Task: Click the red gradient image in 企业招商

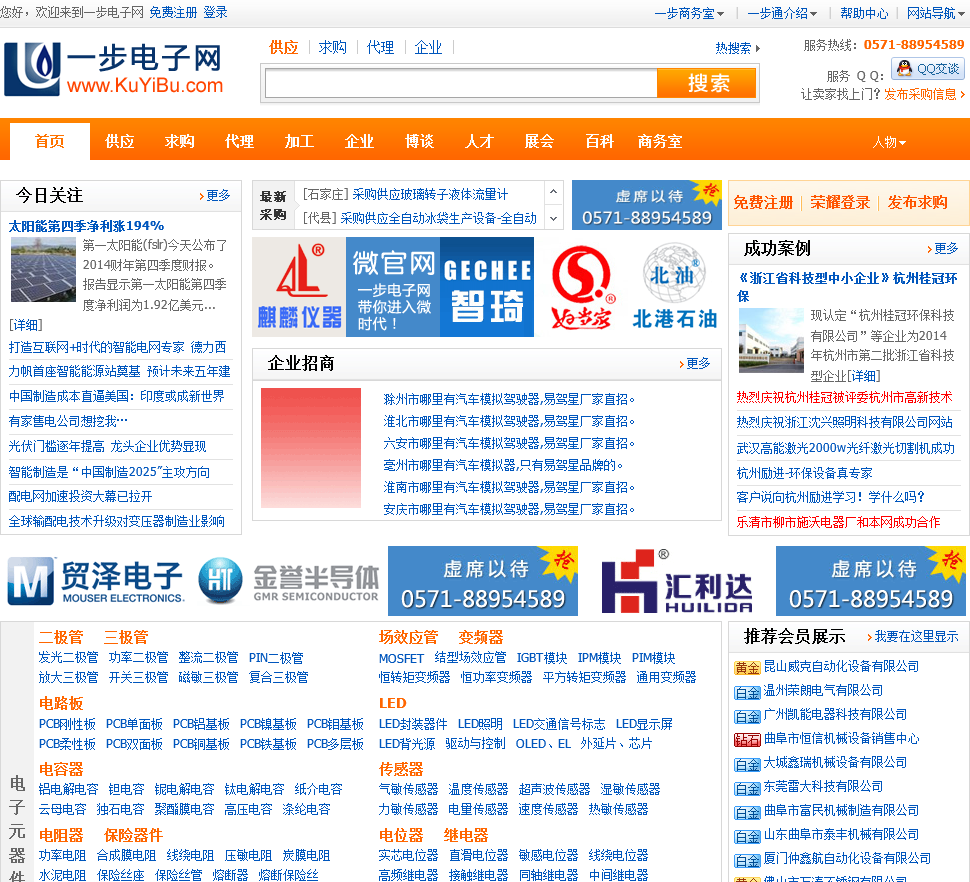Action: coord(311,448)
